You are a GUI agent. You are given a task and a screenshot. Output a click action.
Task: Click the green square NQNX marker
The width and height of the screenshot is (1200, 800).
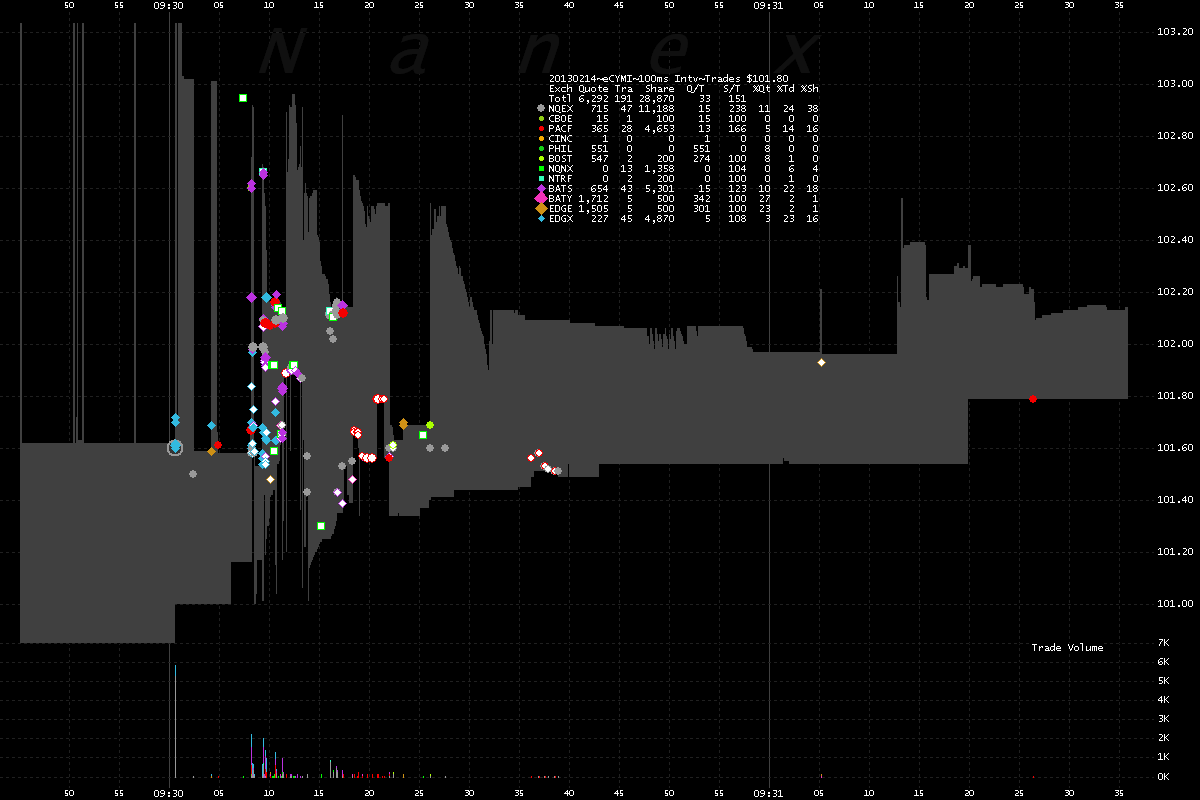tap(541, 168)
